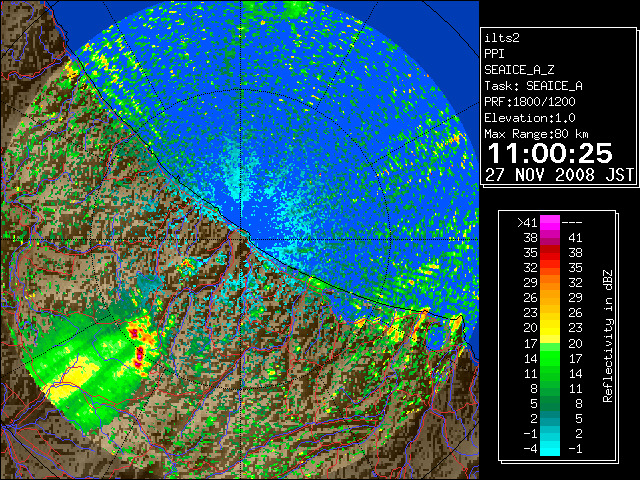The image size is (640, 480).
Task: Click the date '27 NOV 2008 JST'
Action: 559,175
